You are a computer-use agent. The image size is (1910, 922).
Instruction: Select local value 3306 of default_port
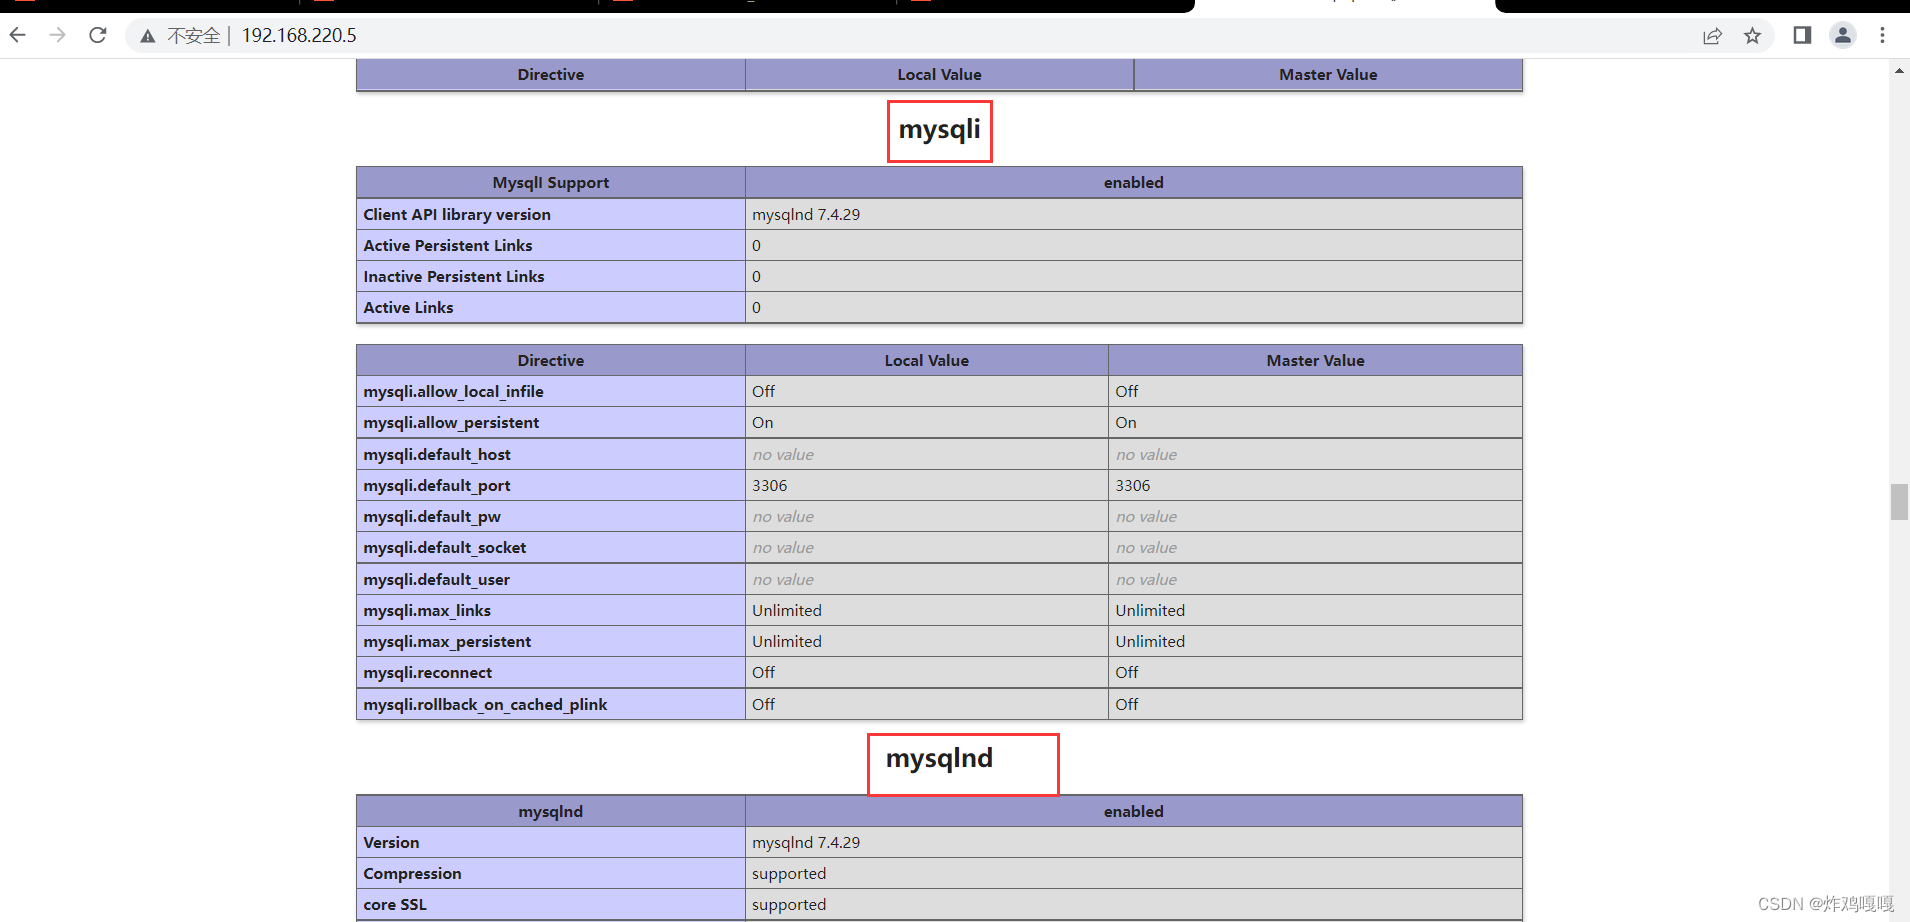coord(770,485)
